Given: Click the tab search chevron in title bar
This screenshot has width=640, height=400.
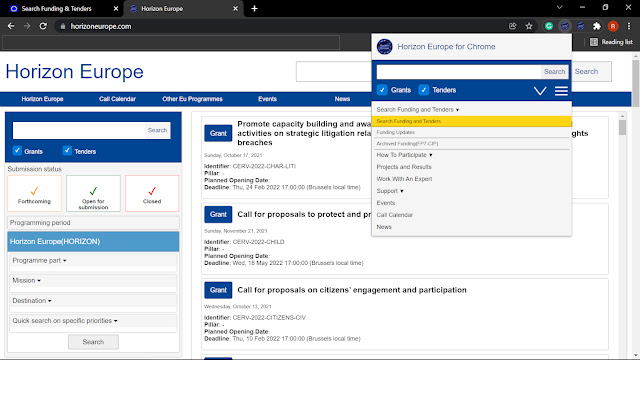Looking at the screenshot, I should pyautogui.click(x=560, y=7).
